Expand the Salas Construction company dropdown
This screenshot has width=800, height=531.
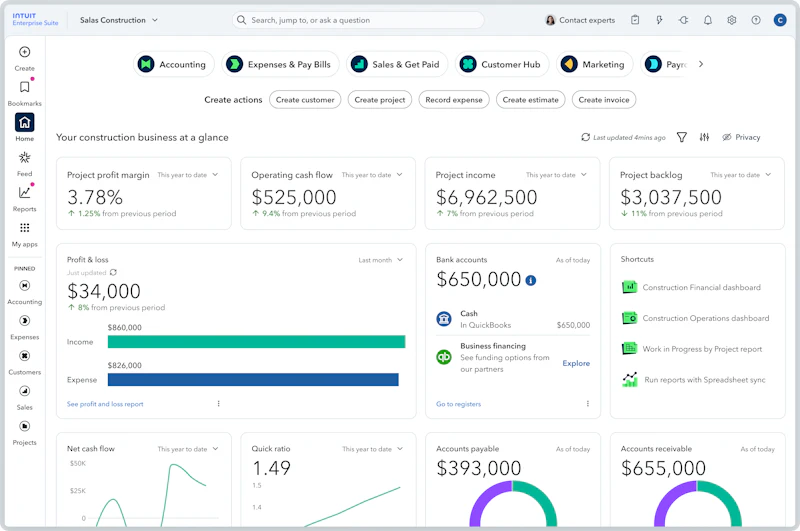click(x=118, y=20)
